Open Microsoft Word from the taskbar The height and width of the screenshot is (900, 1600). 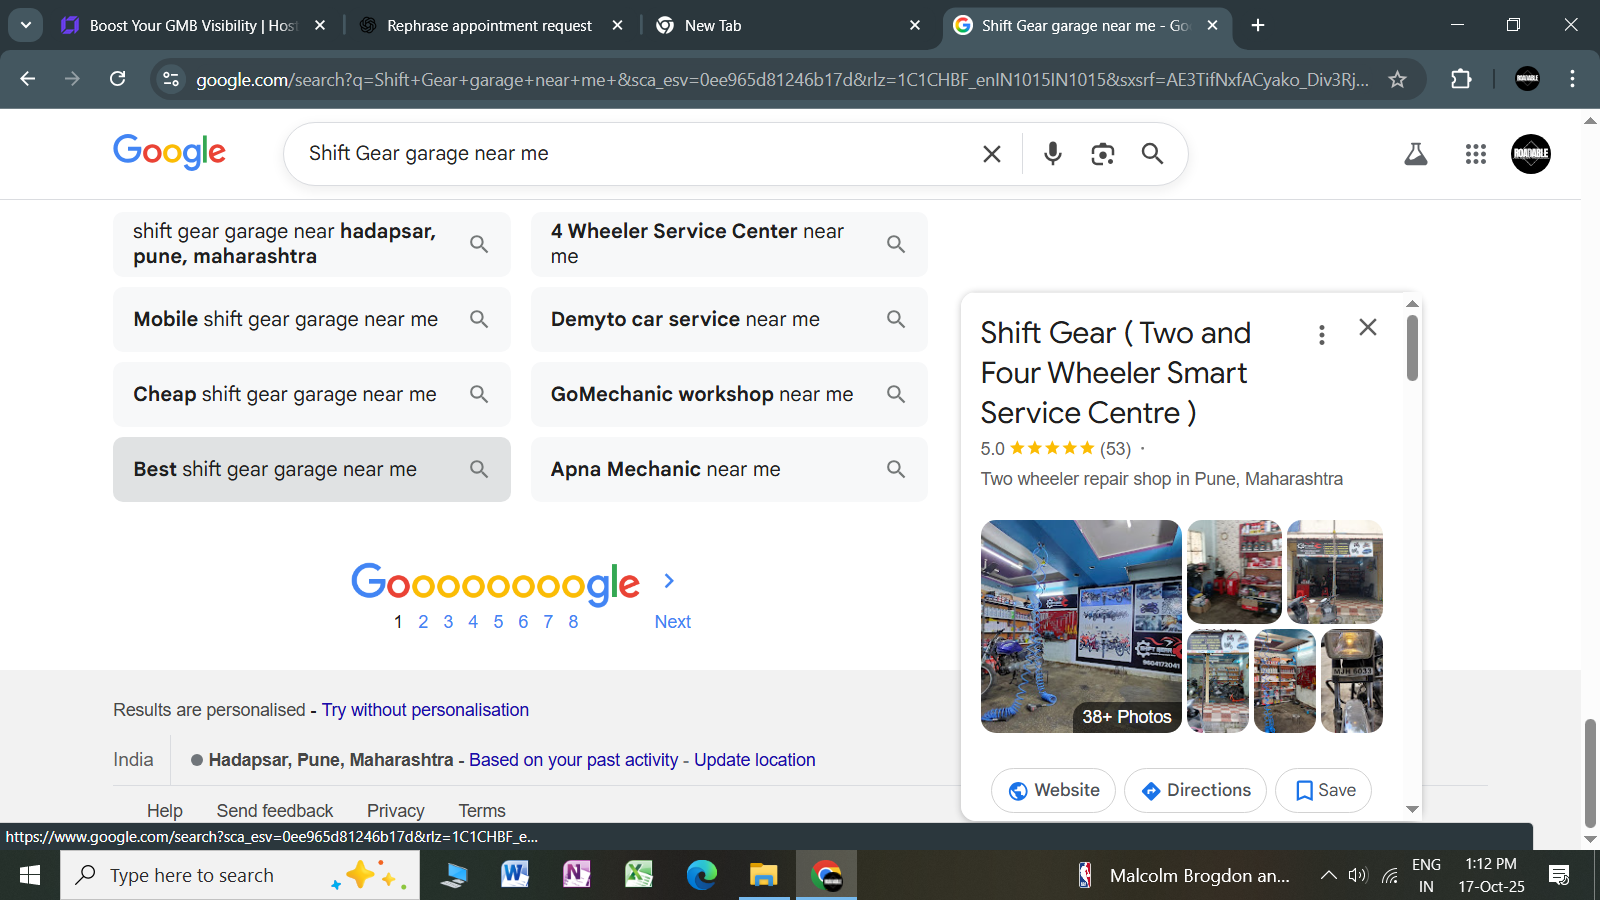pos(515,876)
